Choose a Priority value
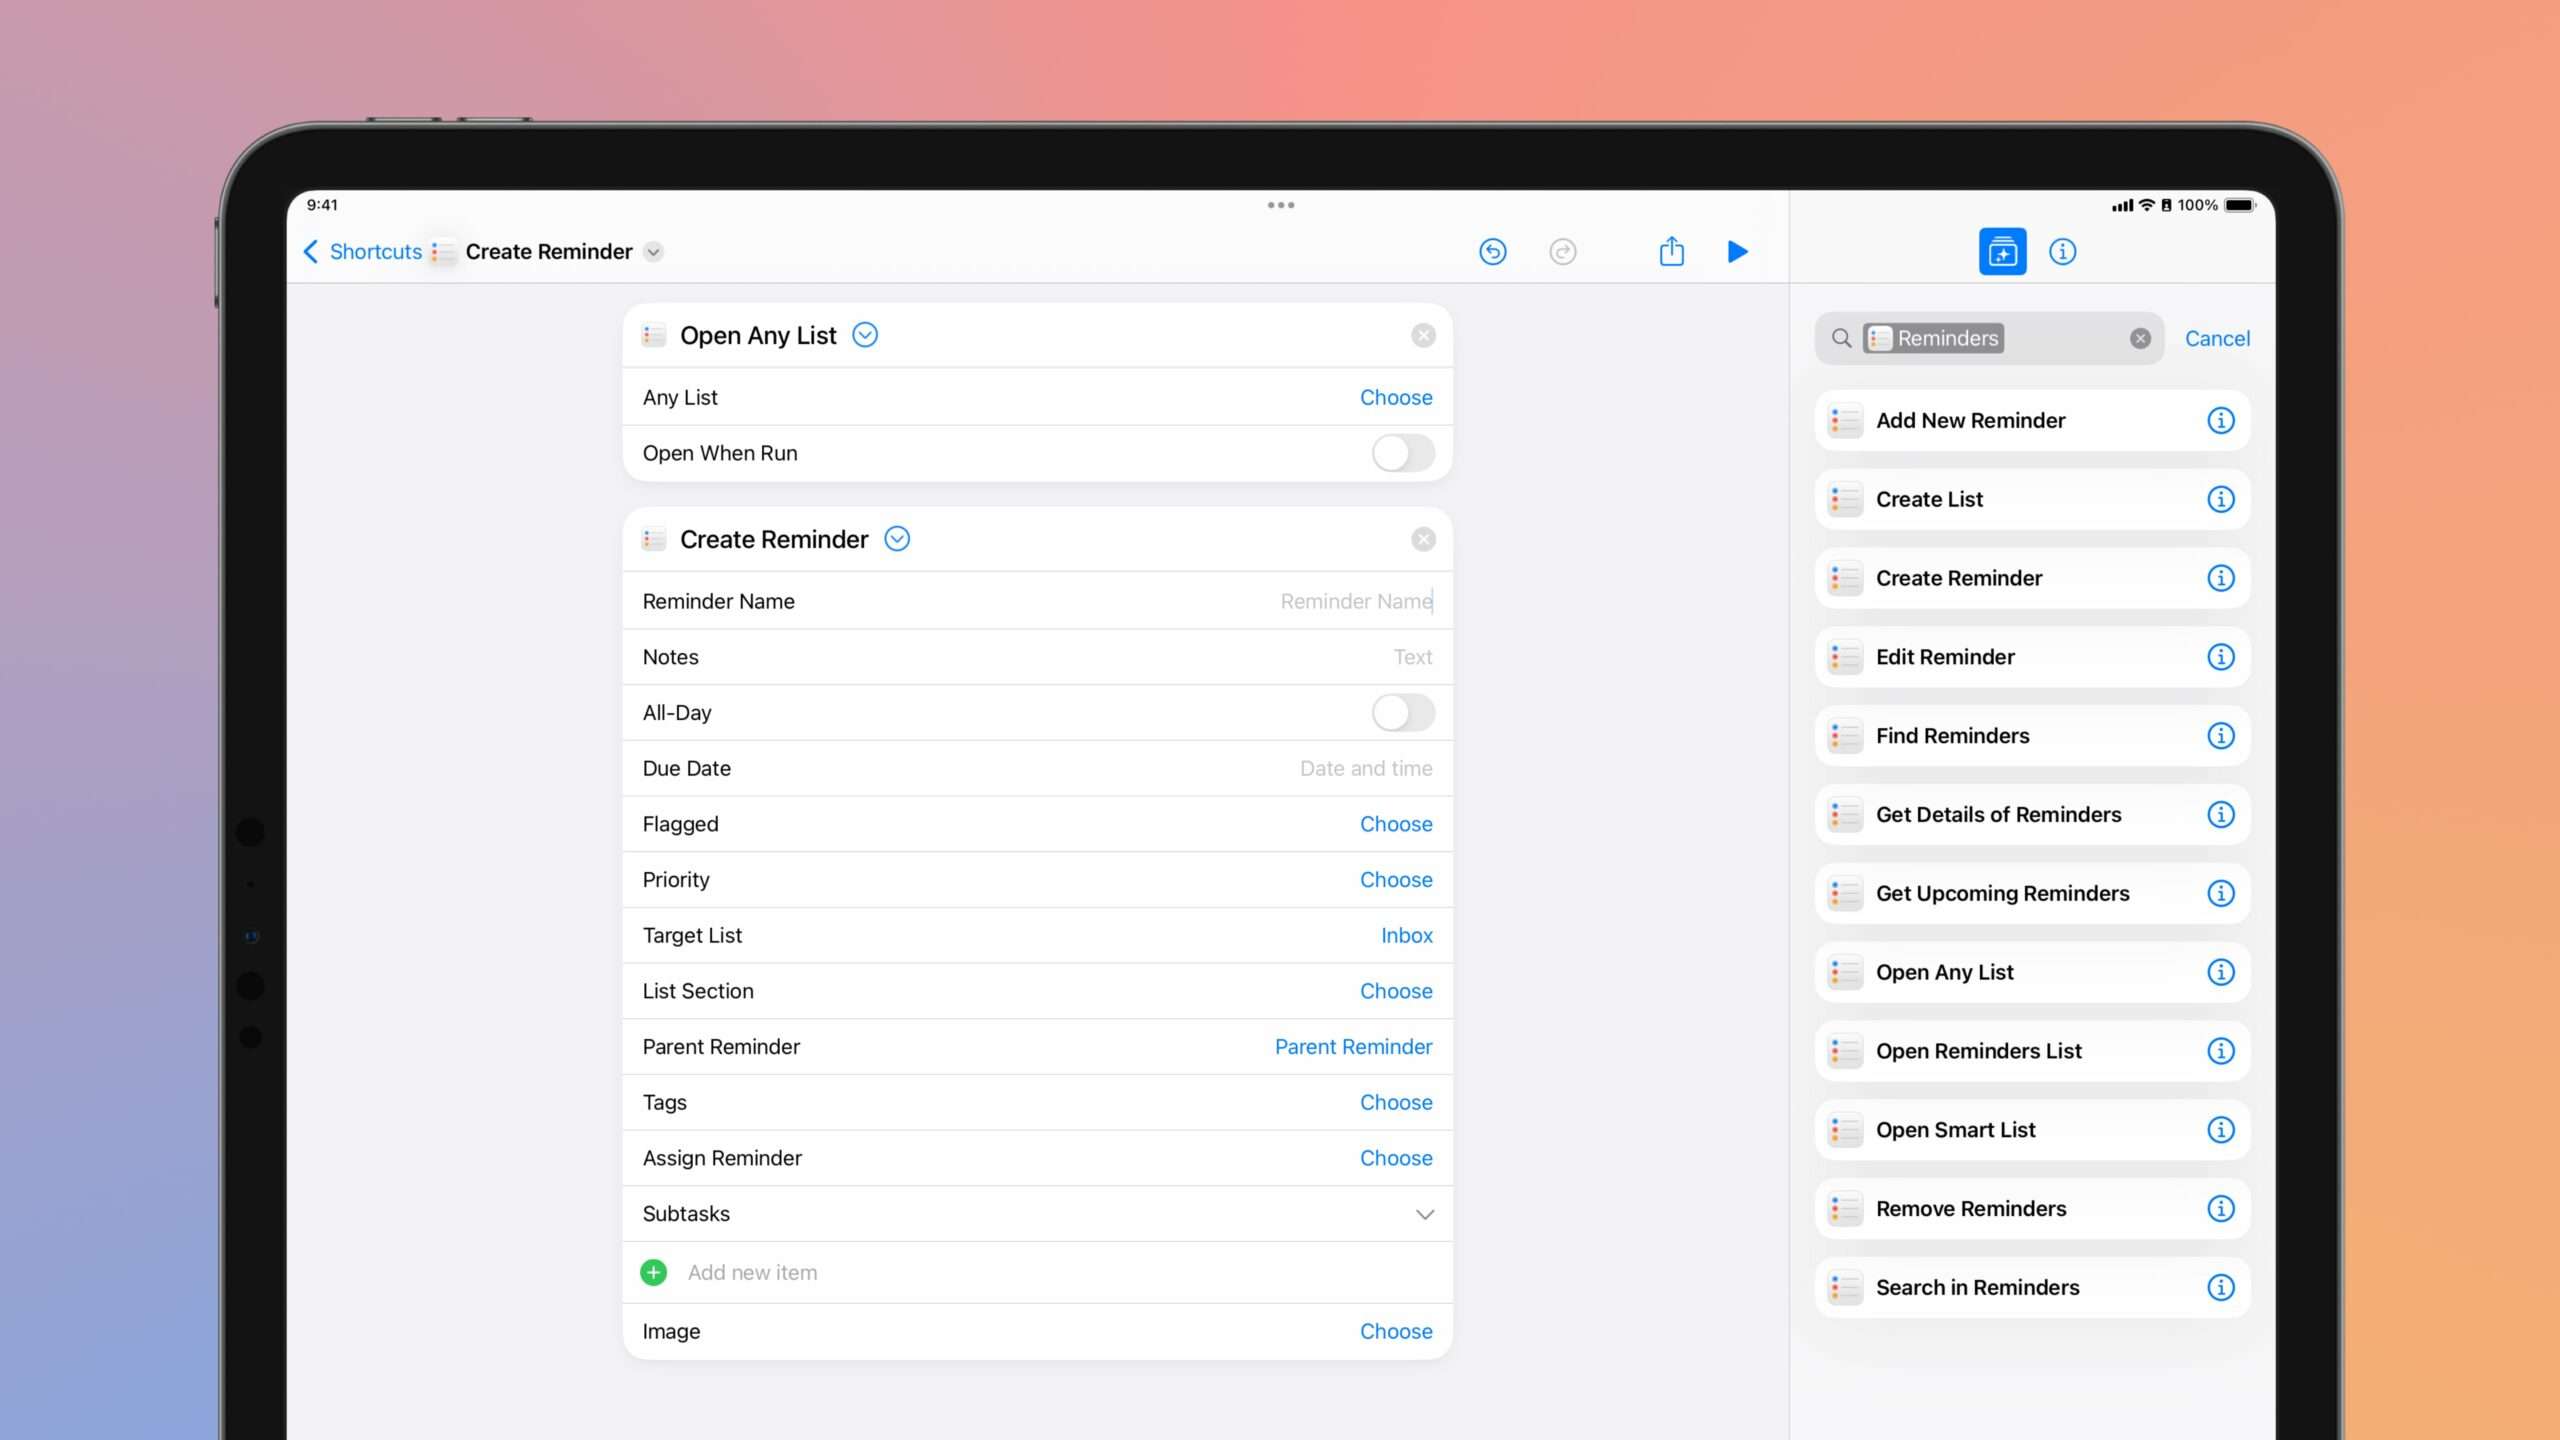Image resolution: width=2560 pixels, height=1440 pixels. point(1395,880)
